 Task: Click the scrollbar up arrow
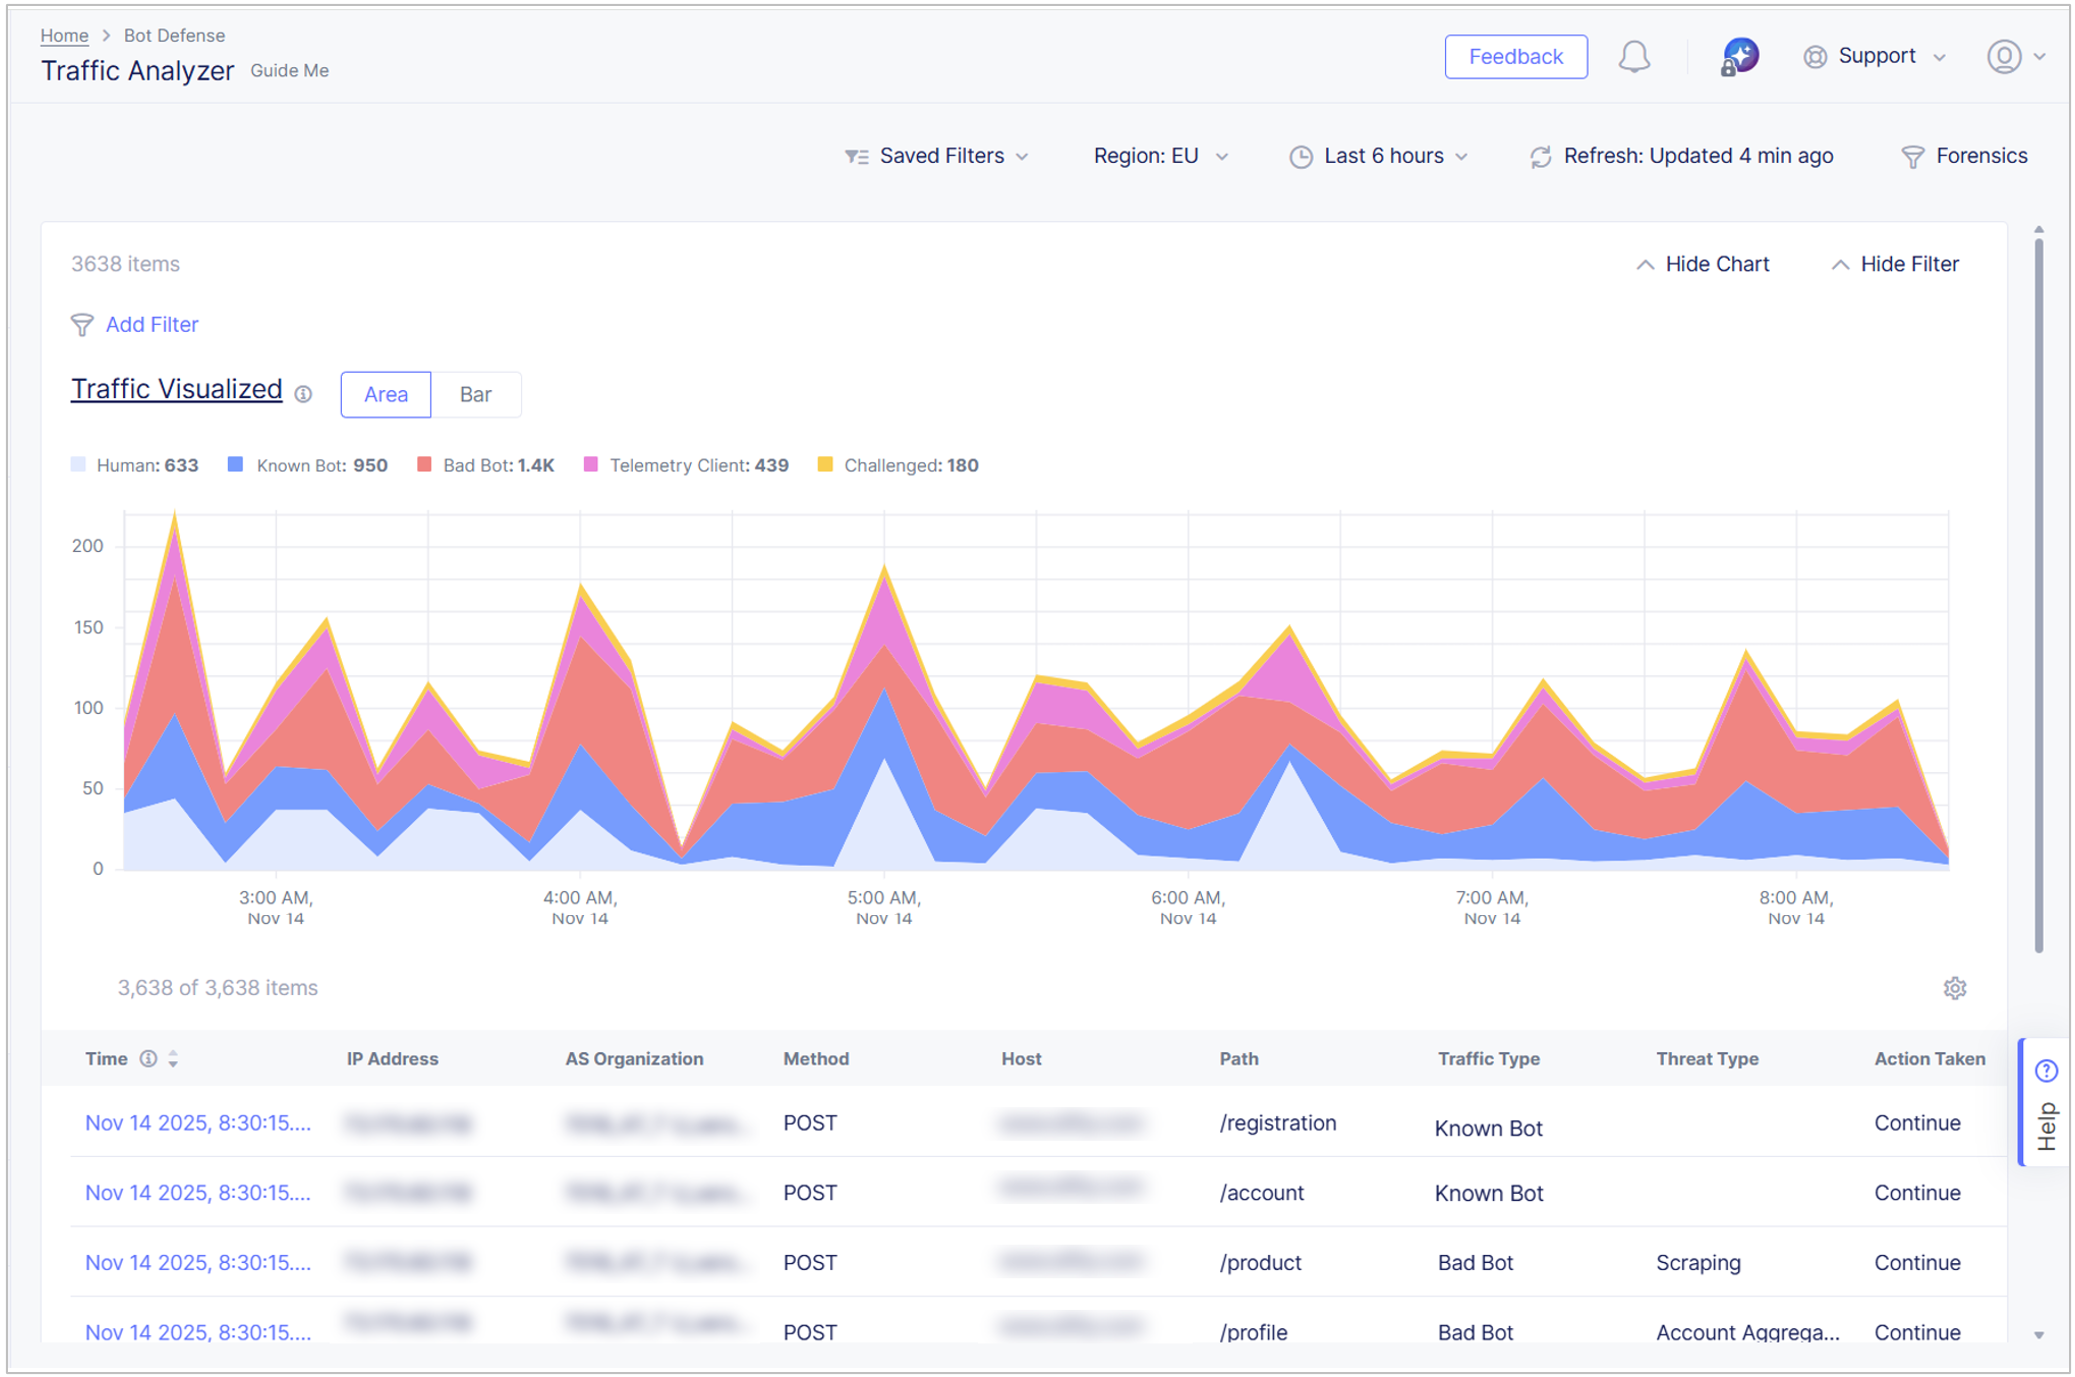(x=2038, y=230)
